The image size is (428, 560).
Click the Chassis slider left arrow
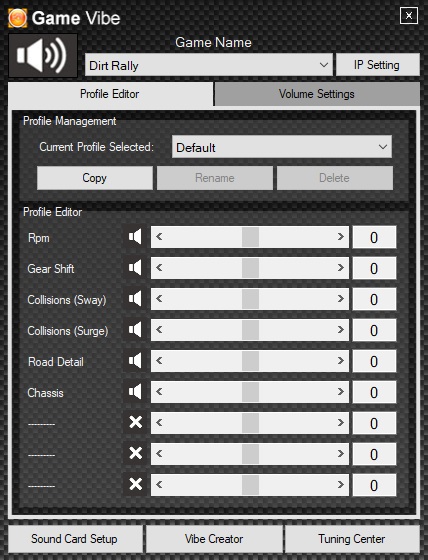click(159, 392)
